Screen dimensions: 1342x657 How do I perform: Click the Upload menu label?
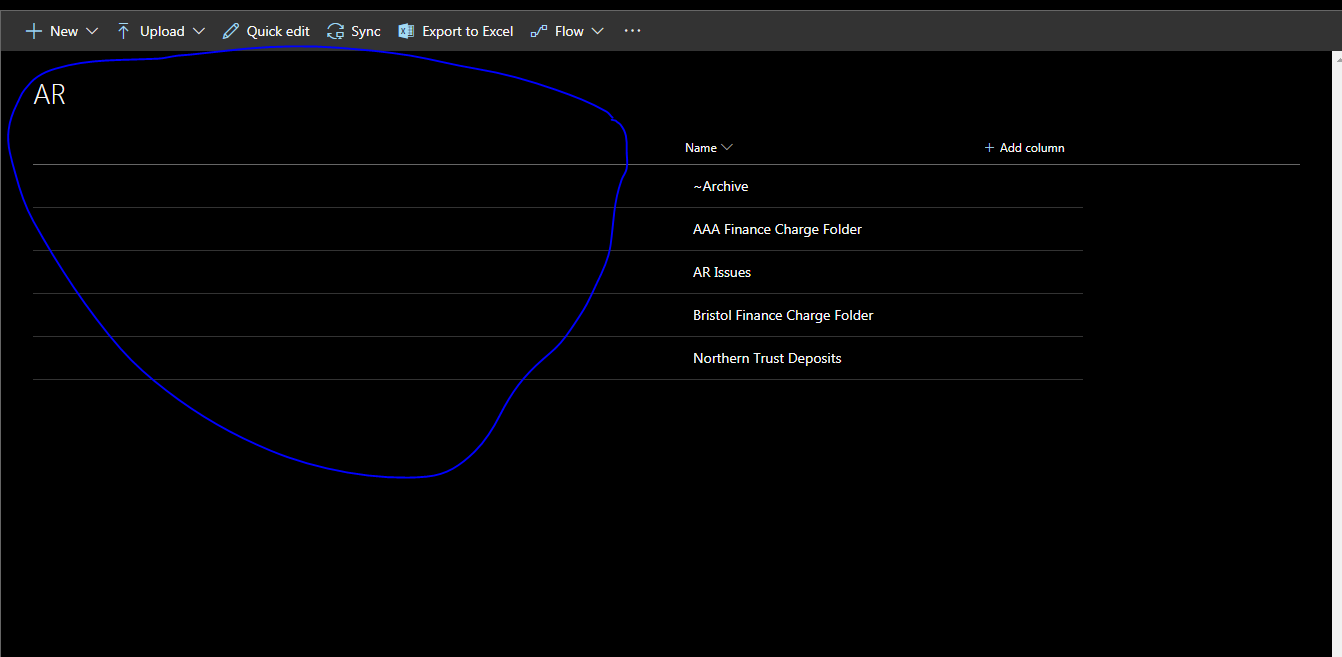point(162,31)
